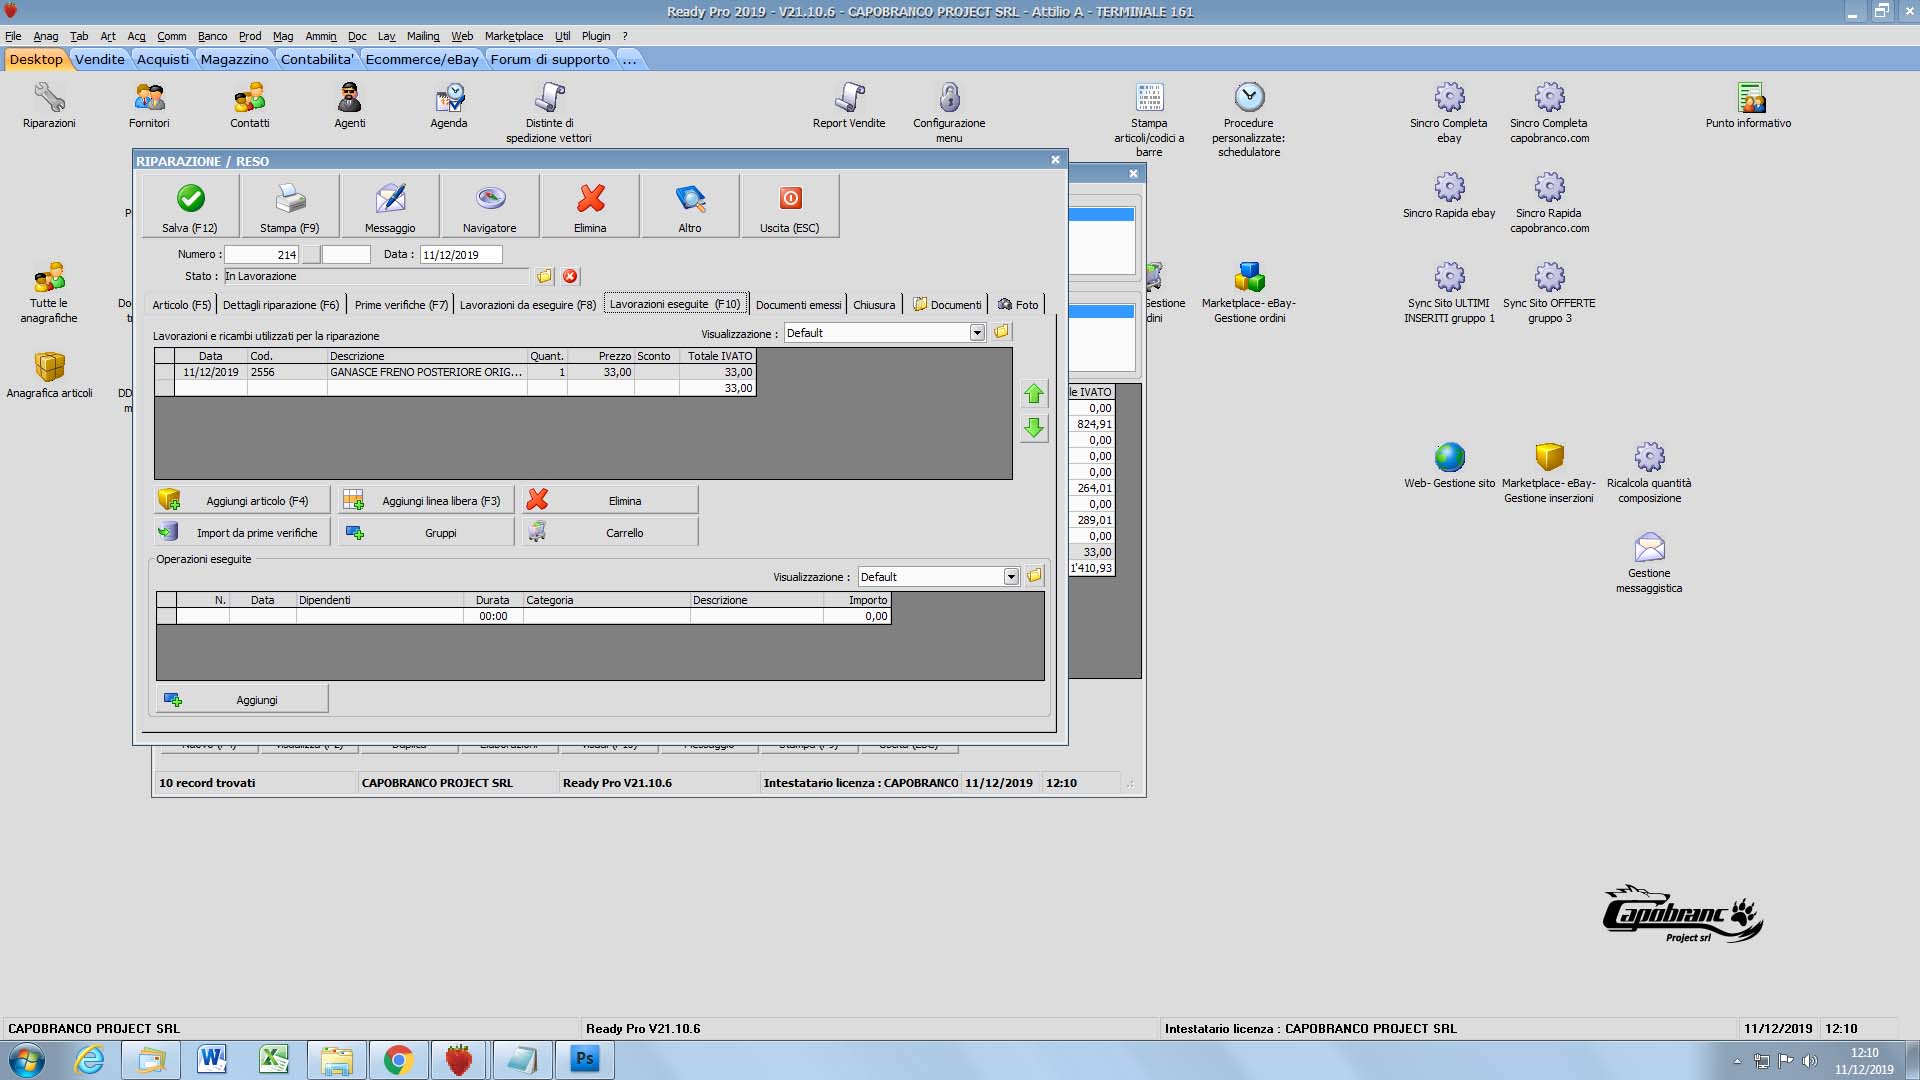
Task: Open Photoshop from the taskbar
Action: [x=584, y=1060]
